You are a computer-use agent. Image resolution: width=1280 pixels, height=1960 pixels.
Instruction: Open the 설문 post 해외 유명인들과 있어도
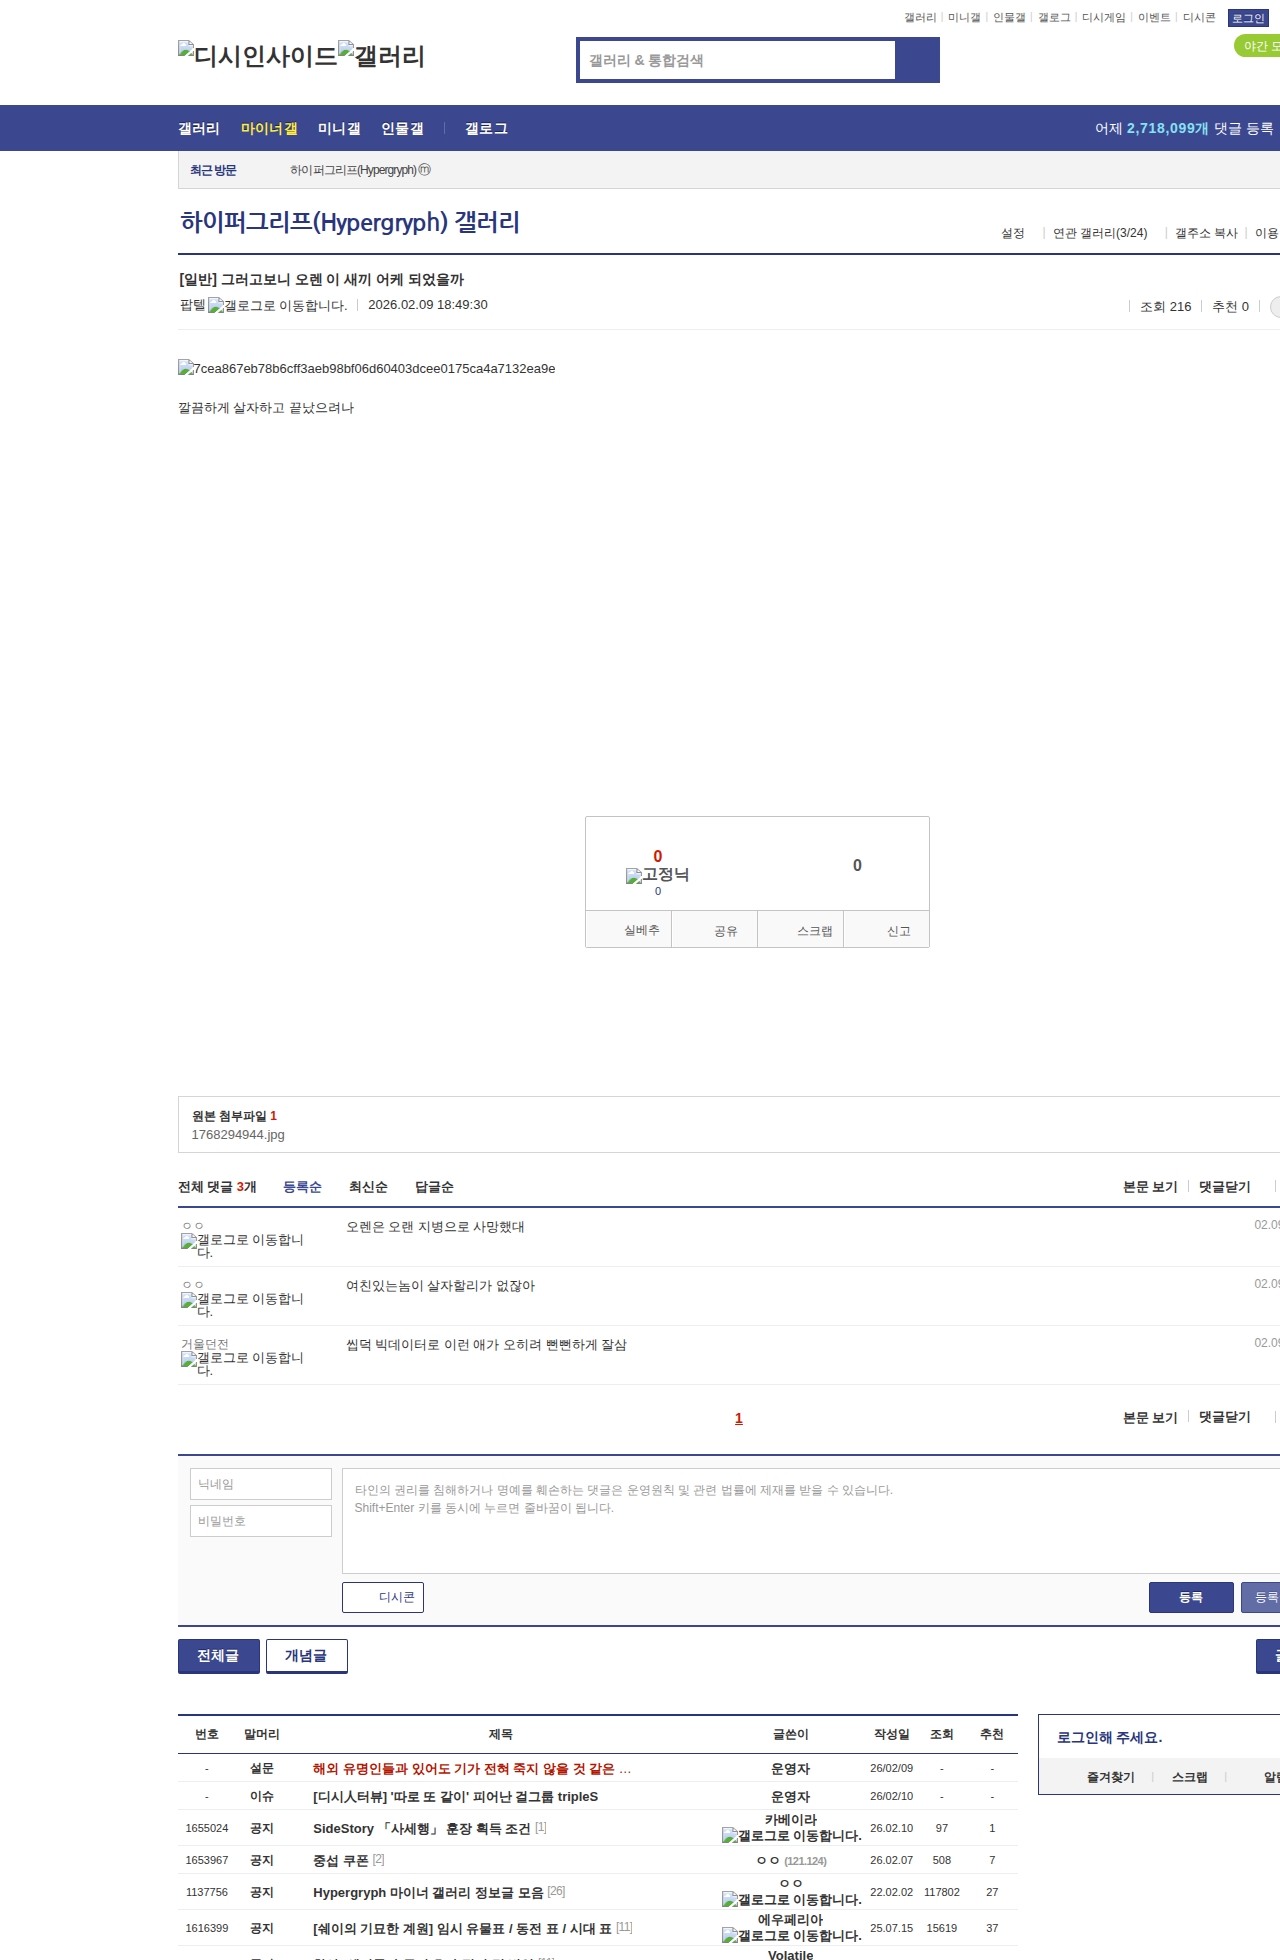click(x=472, y=1769)
